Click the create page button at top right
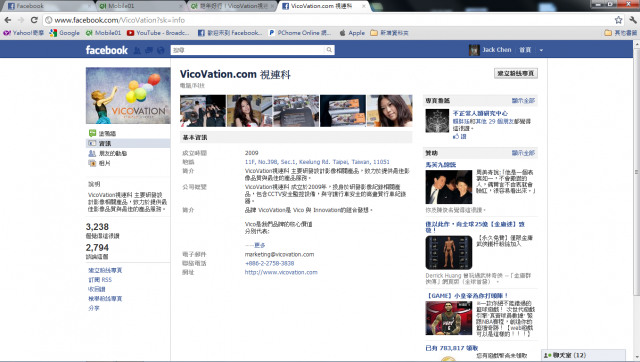The image size is (640, 362). pyautogui.click(x=516, y=73)
